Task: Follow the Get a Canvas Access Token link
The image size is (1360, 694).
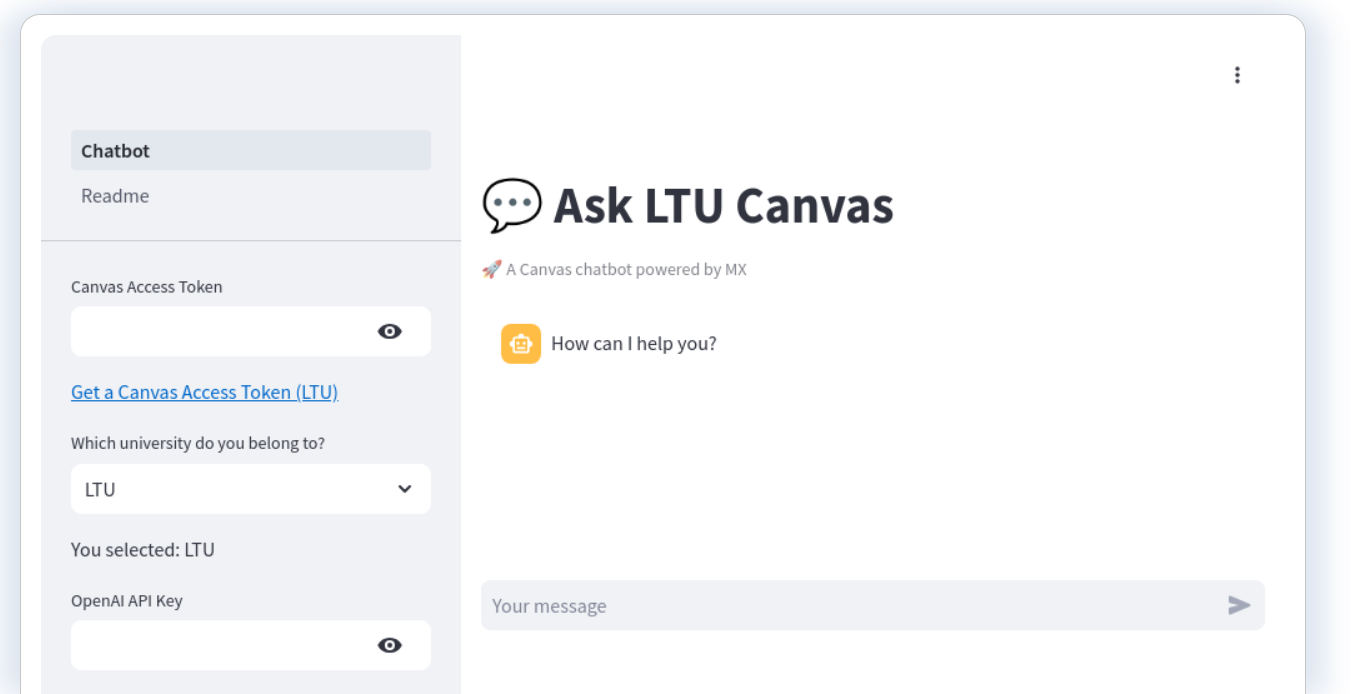Action: coord(205,392)
